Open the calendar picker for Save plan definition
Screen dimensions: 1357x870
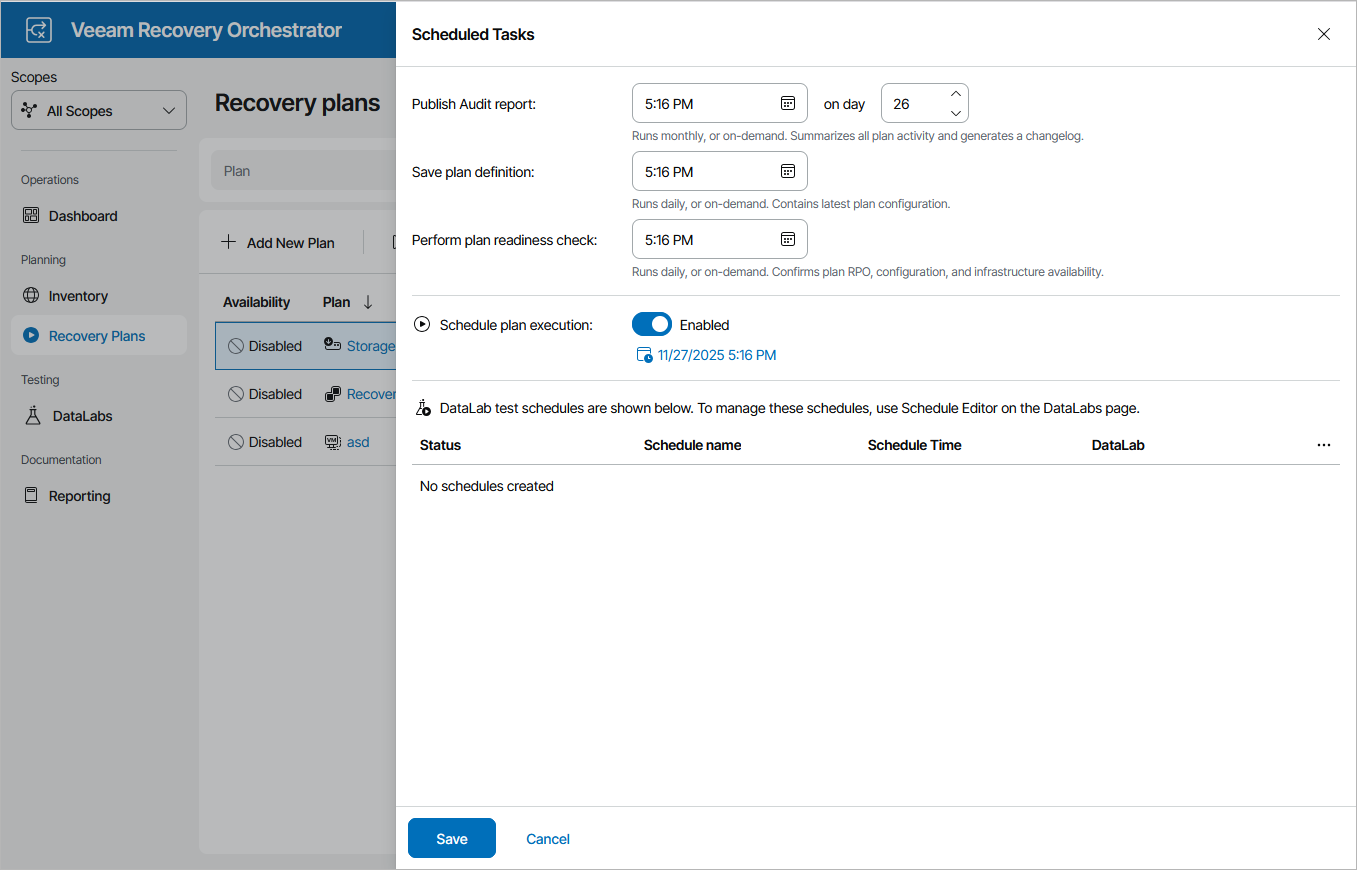(790, 171)
